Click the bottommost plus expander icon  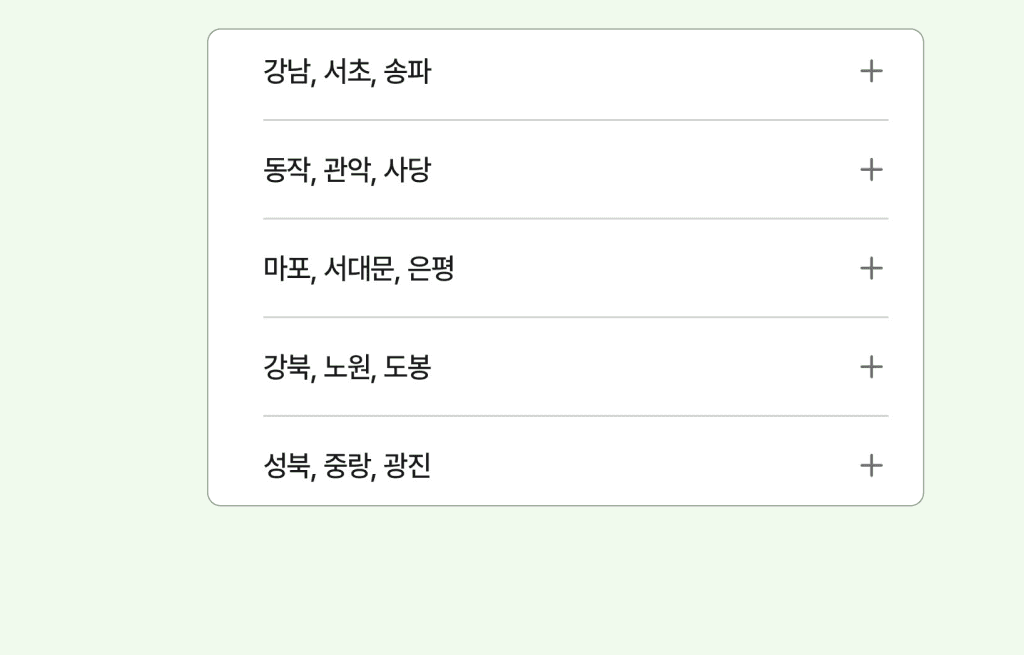click(x=871, y=465)
